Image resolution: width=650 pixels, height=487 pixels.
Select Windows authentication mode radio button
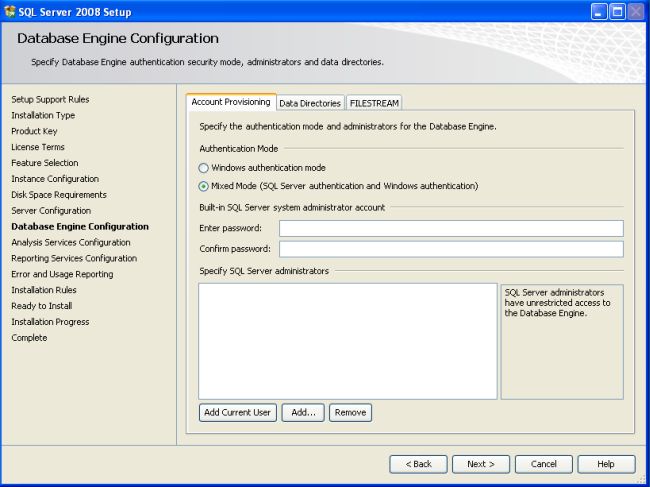click(203, 168)
